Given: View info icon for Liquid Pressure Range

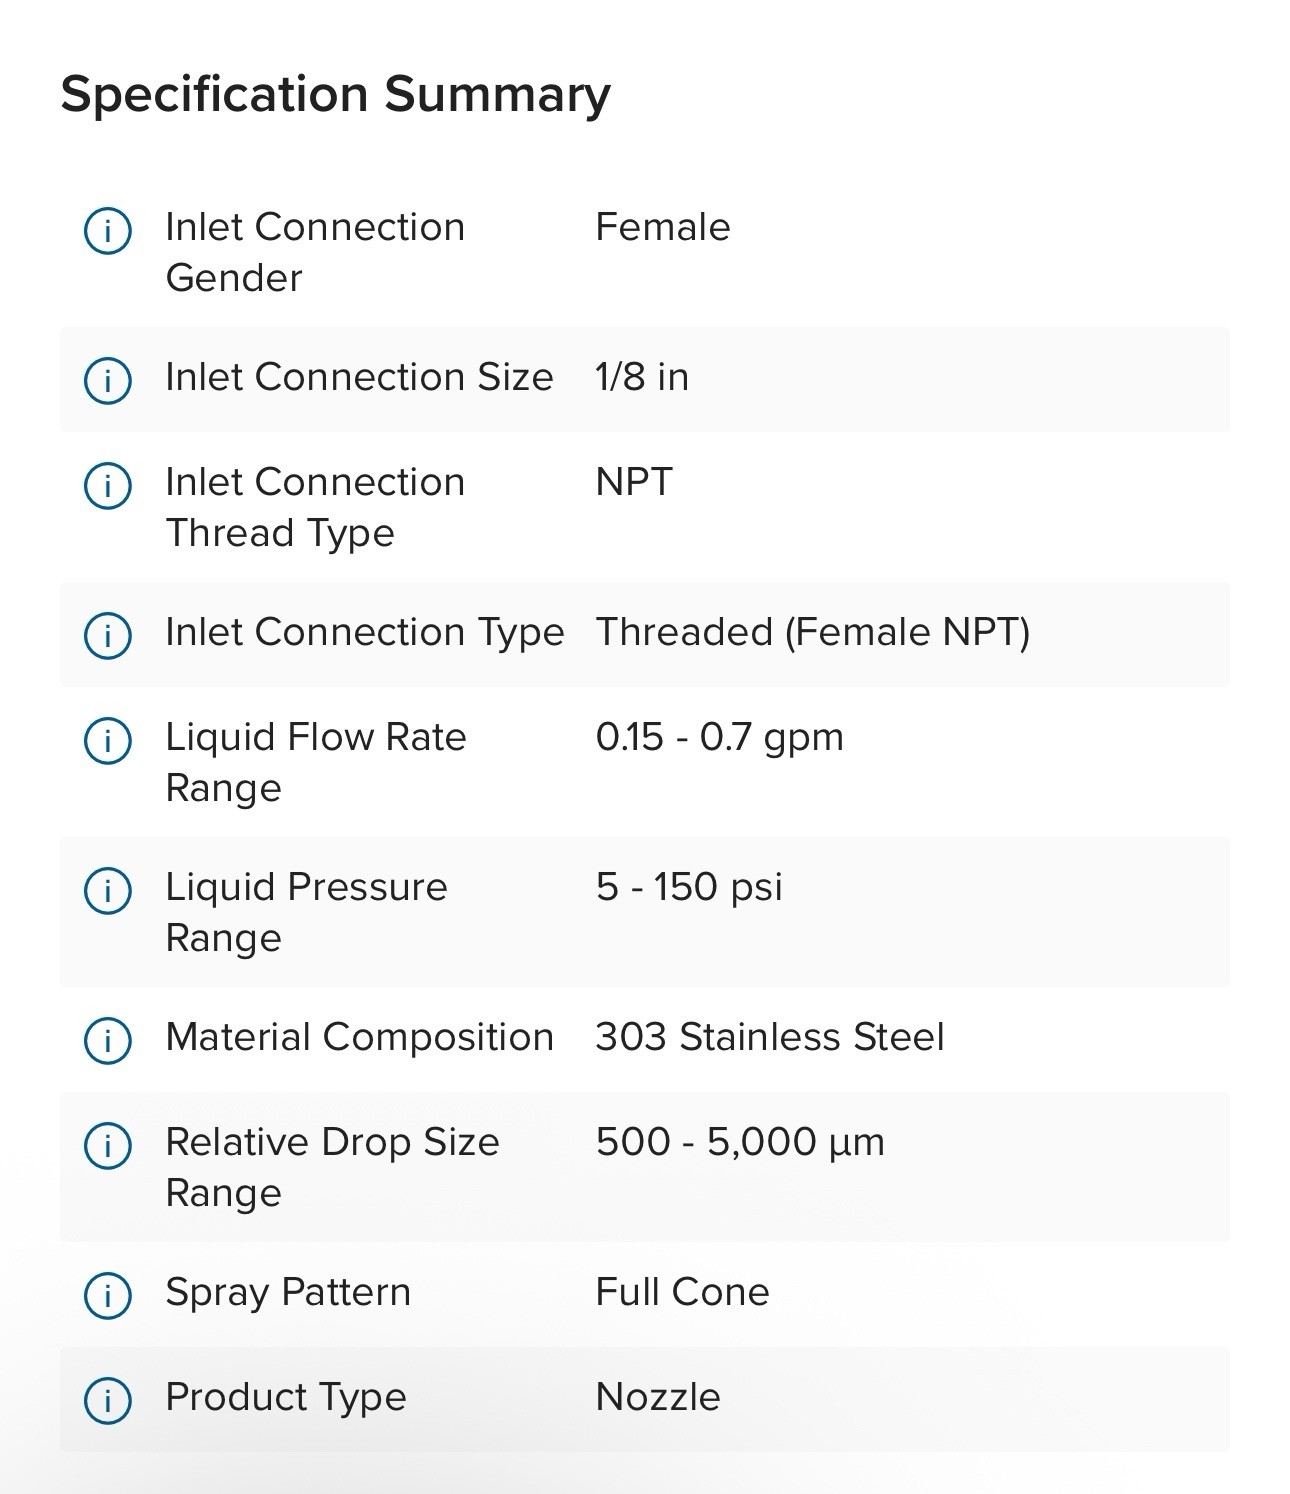Looking at the screenshot, I should click(107, 890).
